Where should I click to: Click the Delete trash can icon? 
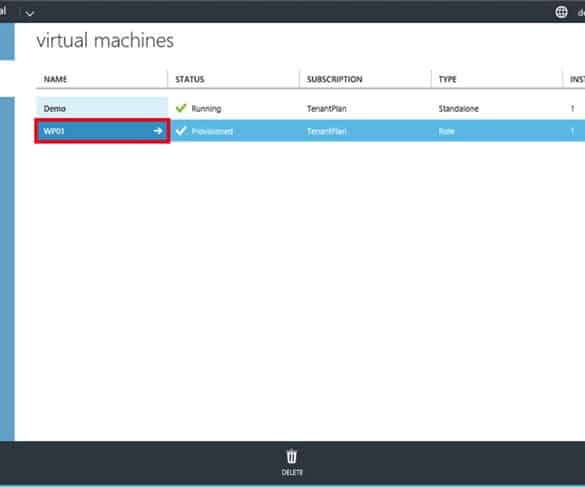pos(292,457)
